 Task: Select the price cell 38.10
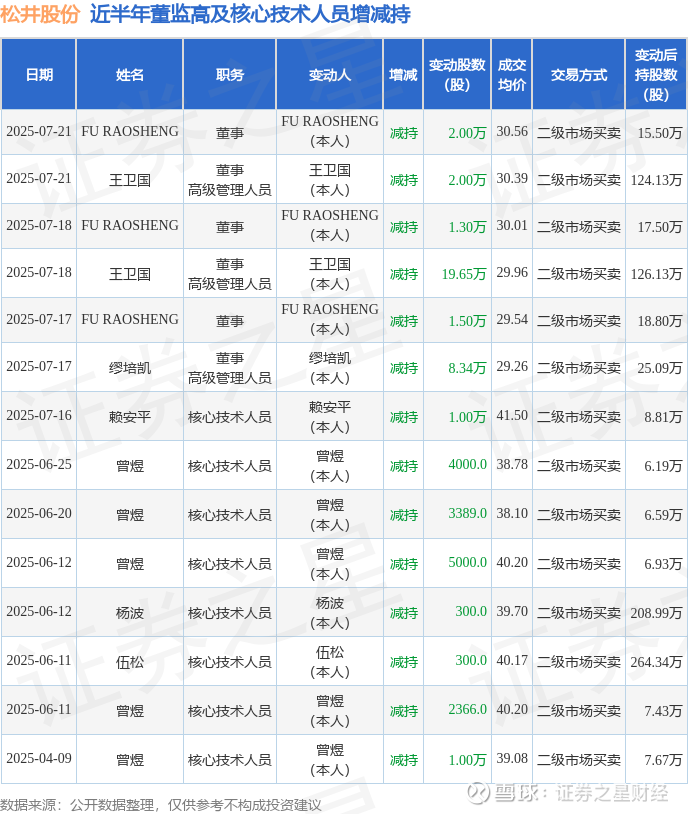click(512, 513)
